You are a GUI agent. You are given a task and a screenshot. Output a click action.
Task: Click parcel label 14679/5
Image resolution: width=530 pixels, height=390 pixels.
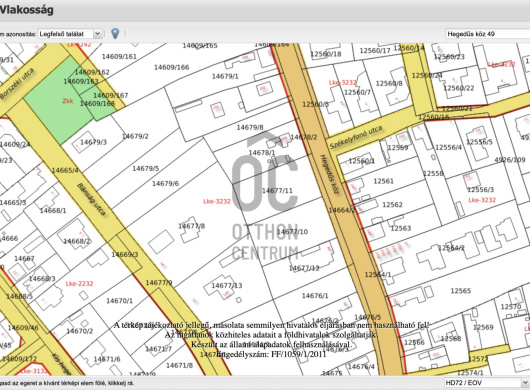coord(146,168)
